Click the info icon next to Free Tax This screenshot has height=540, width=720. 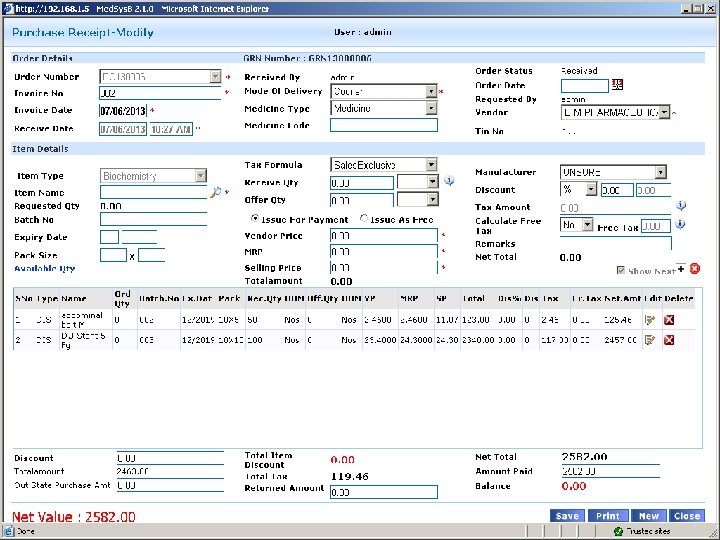680,225
